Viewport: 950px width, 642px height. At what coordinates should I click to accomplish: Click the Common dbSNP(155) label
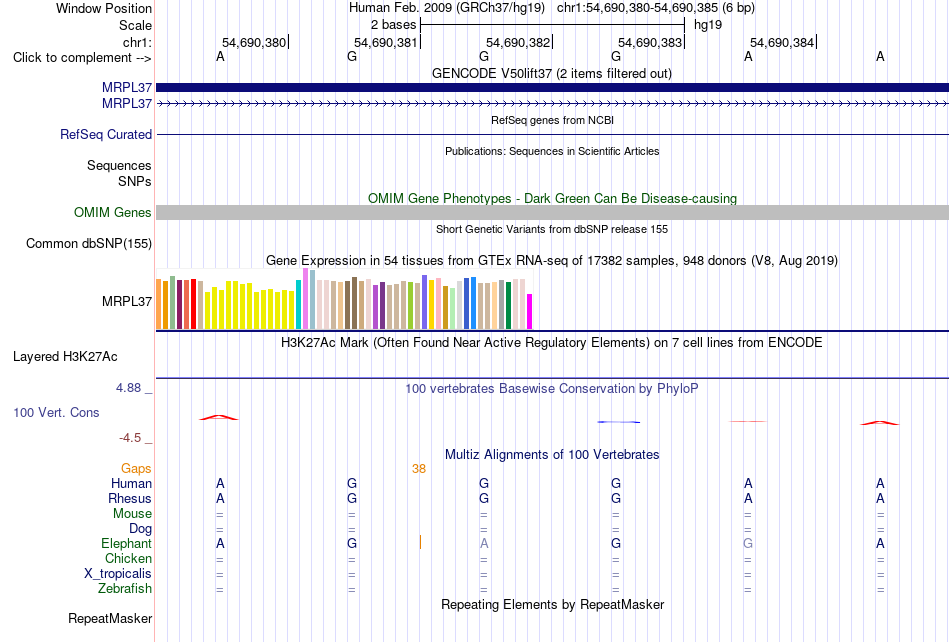tap(88, 243)
